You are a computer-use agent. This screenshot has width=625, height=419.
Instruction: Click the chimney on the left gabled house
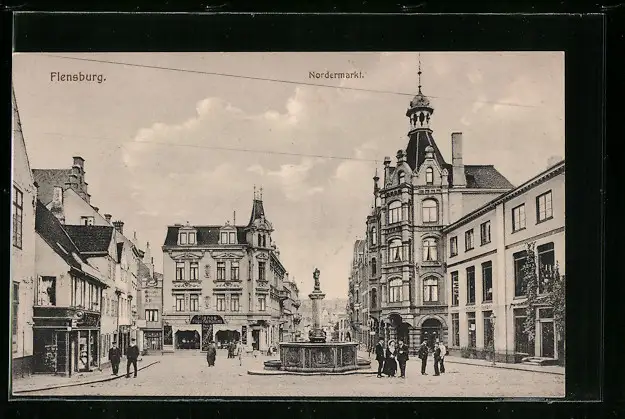[x=78, y=173]
